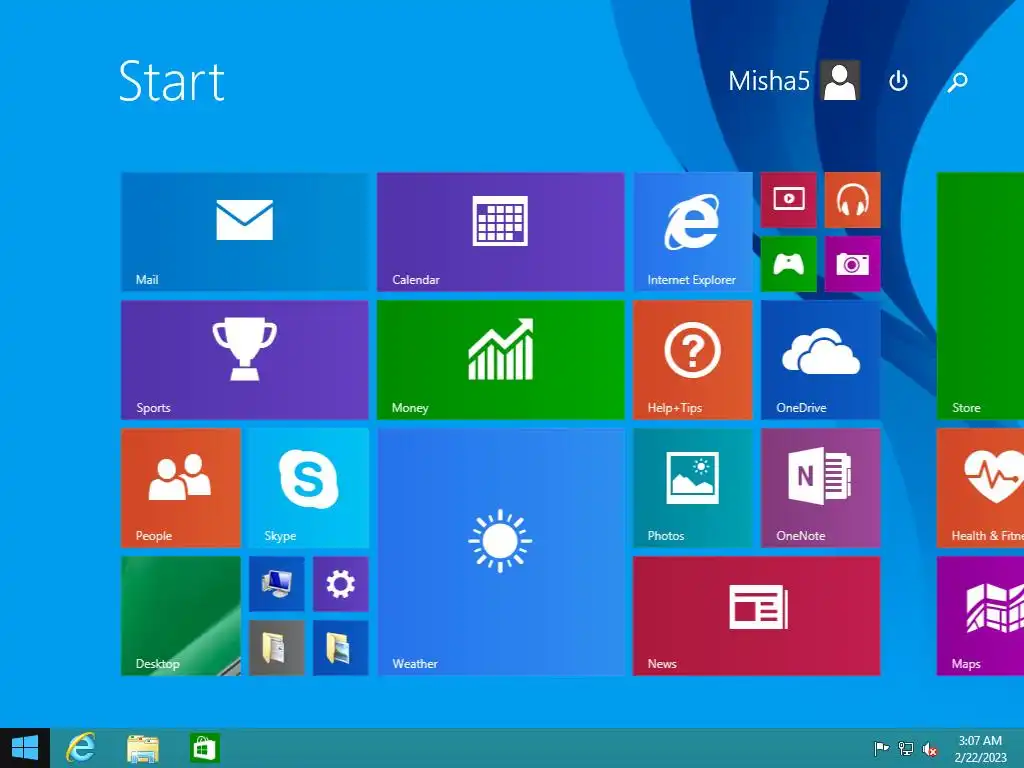Image resolution: width=1024 pixels, height=768 pixels.
Task: Click the network status tray icon
Action: (x=906, y=748)
